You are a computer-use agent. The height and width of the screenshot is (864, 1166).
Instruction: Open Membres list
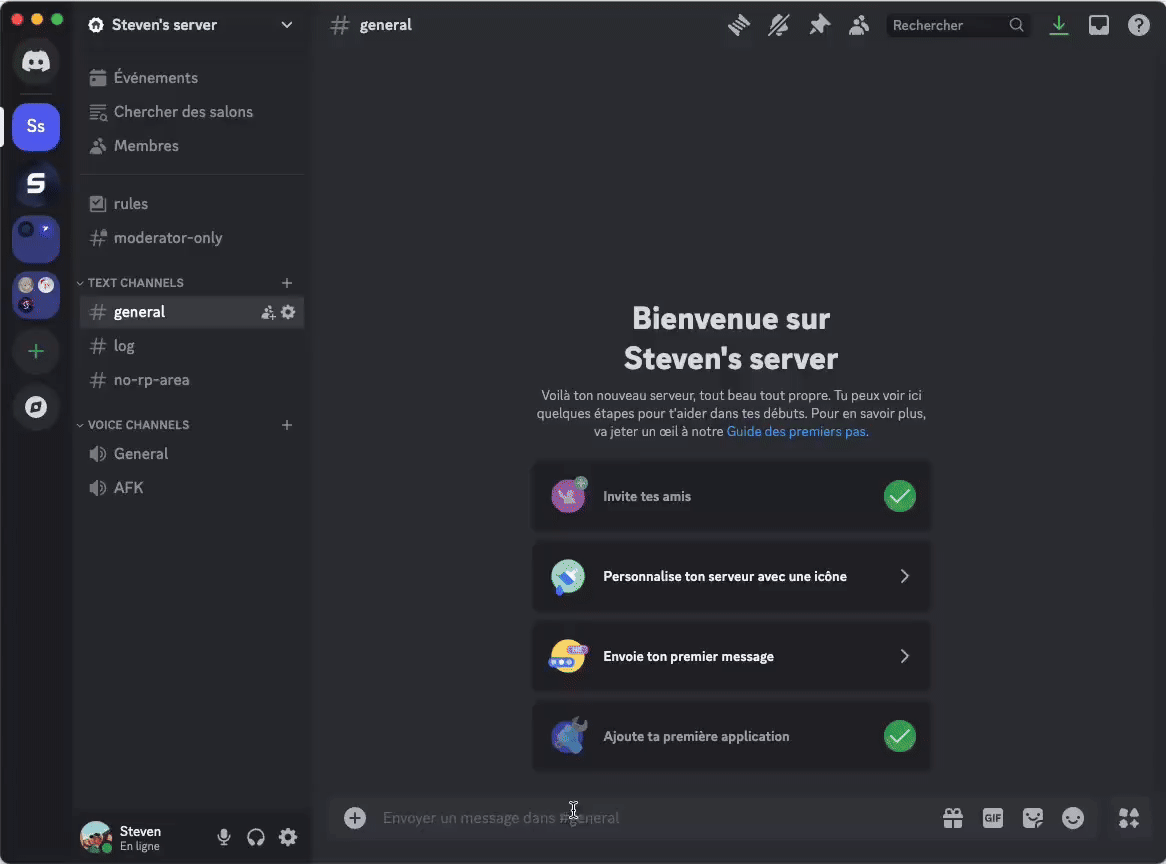click(x=192, y=146)
